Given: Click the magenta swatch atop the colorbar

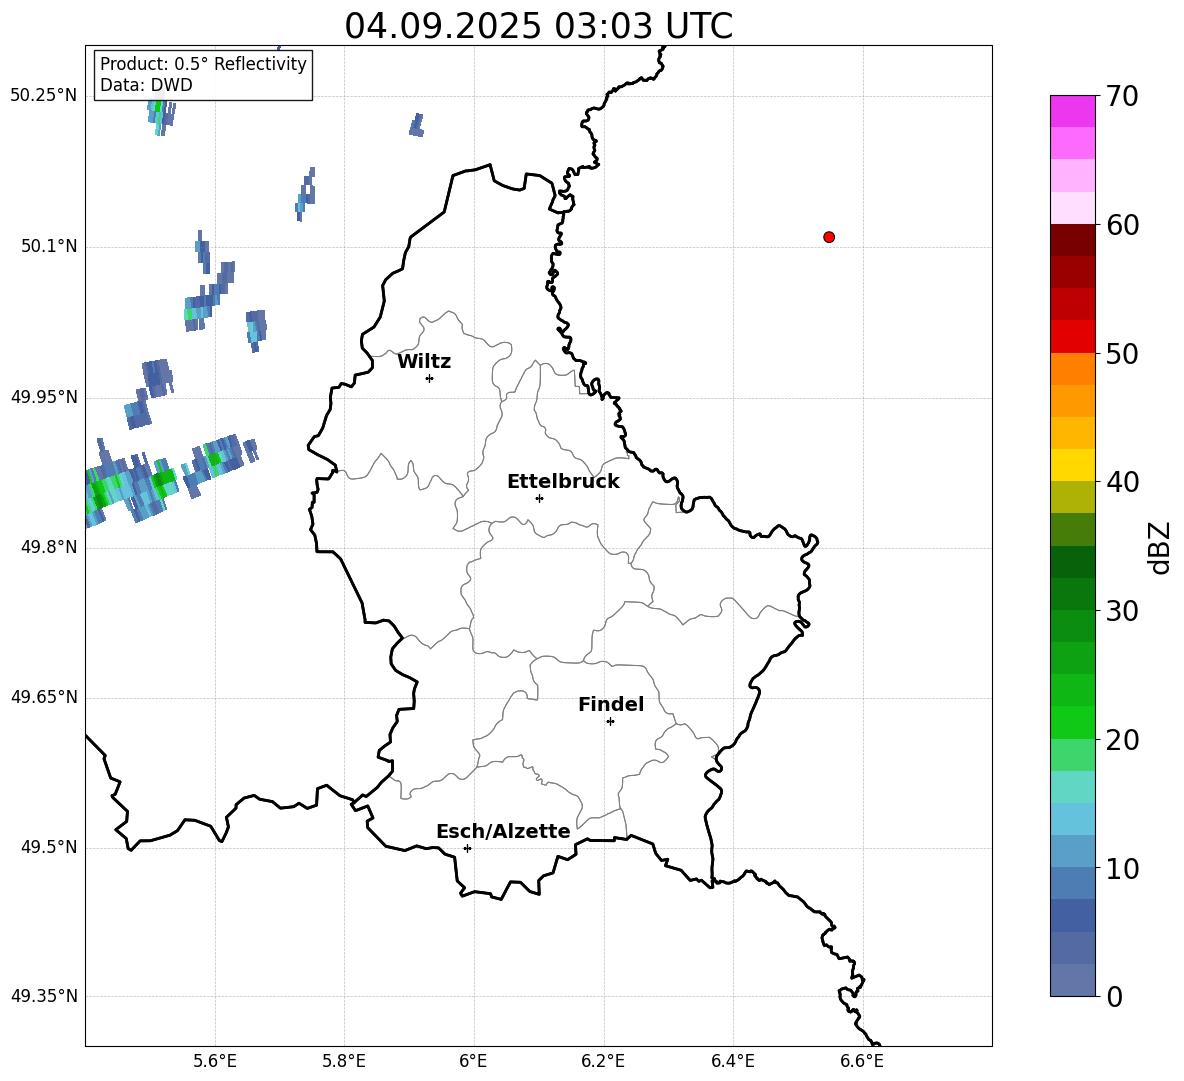Looking at the screenshot, I should click(1072, 111).
